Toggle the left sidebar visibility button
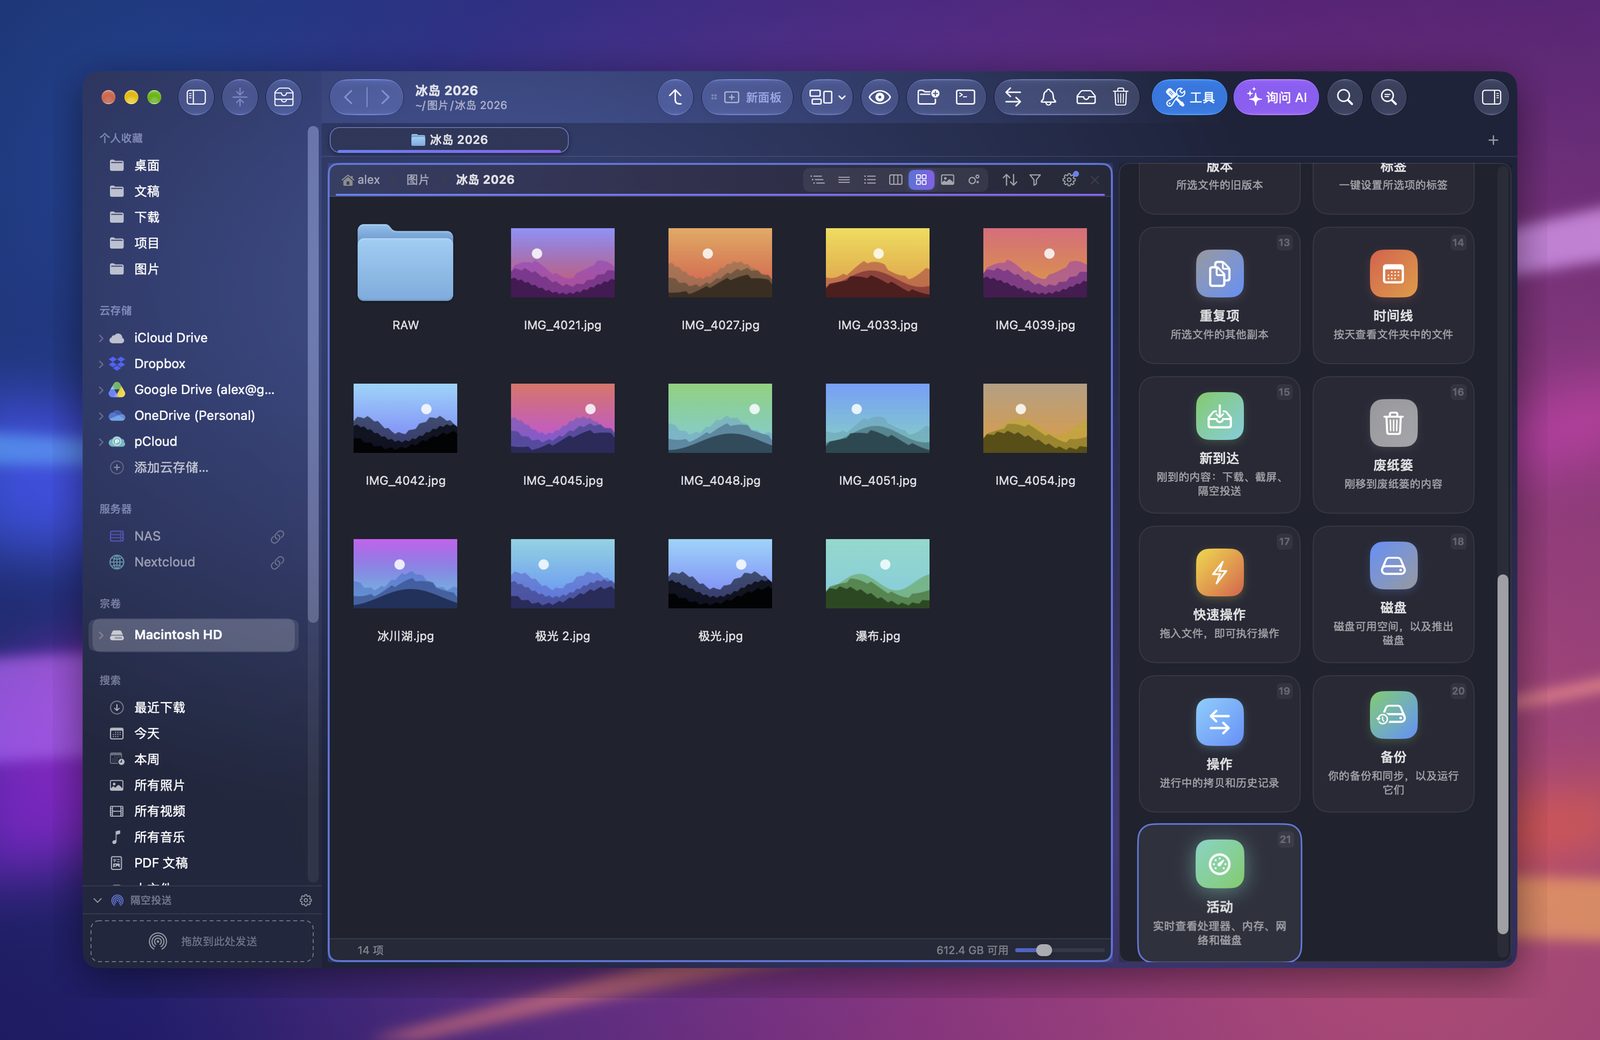The image size is (1600, 1040). 196,97
